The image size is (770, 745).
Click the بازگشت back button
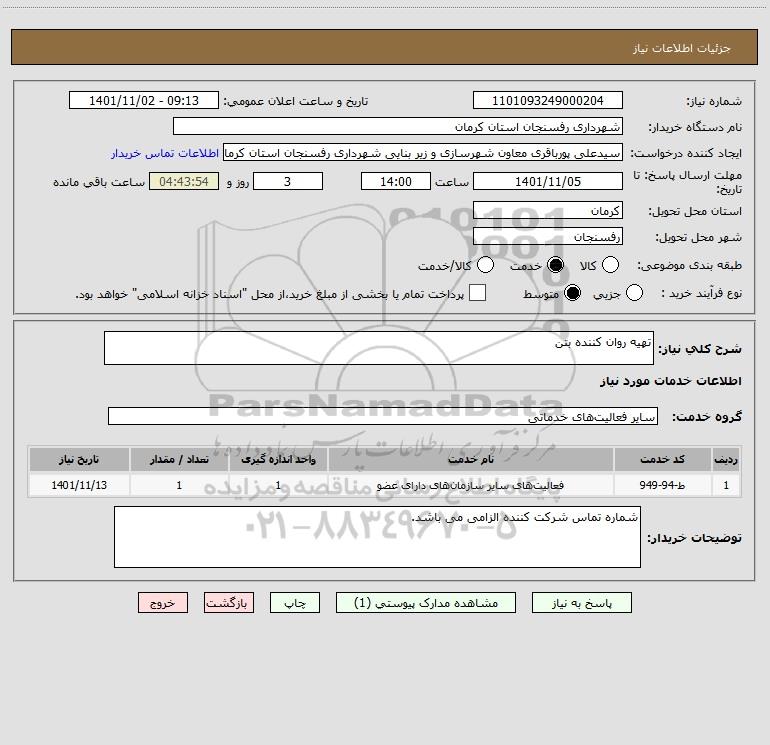click(229, 603)
